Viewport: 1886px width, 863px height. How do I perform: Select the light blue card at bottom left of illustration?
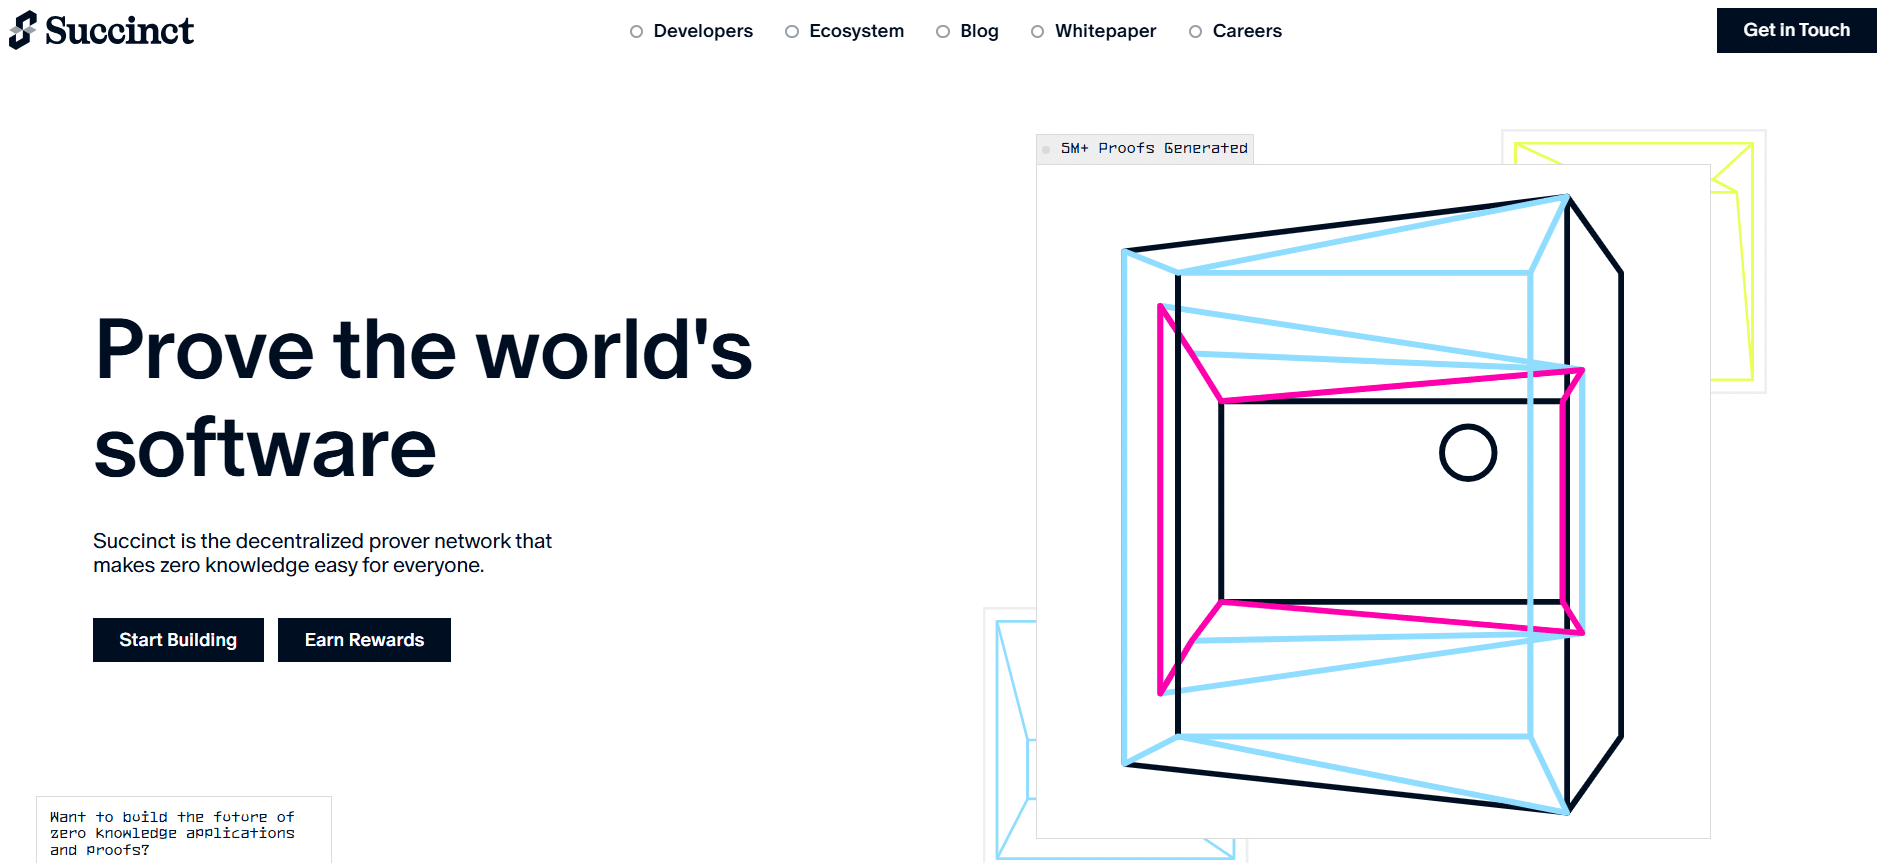click(1012, 740)
